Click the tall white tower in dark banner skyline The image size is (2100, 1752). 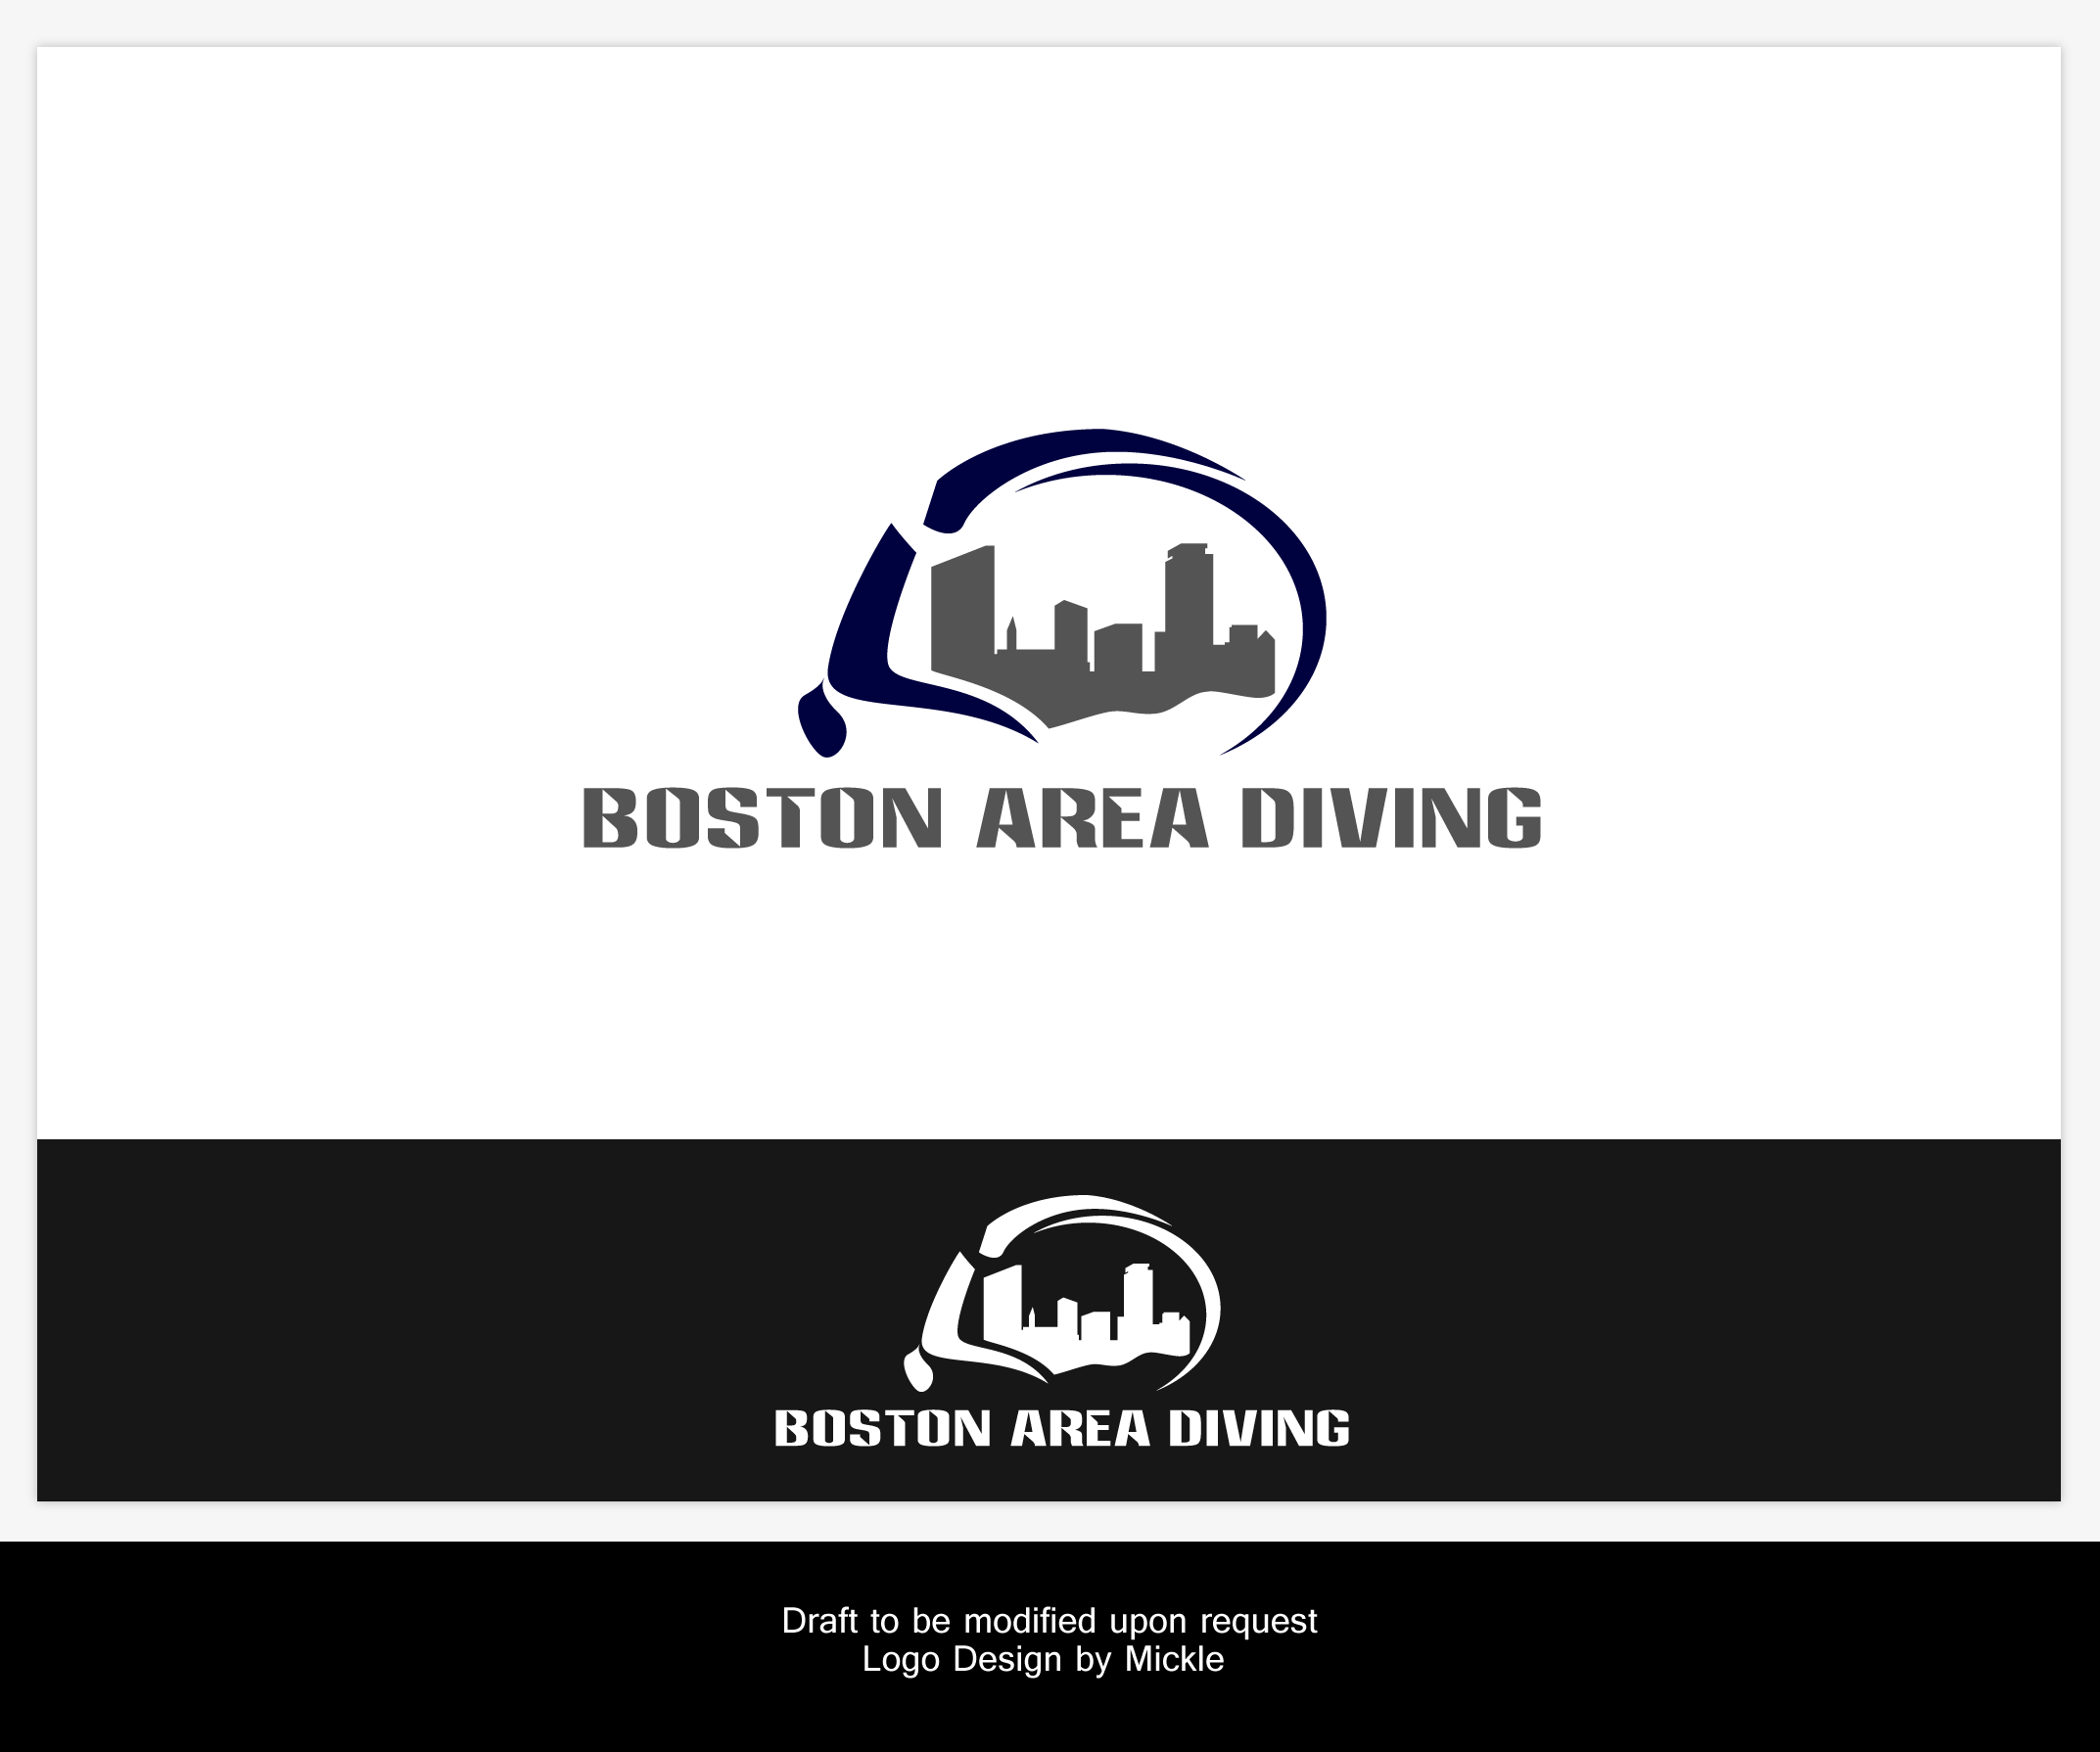coord(1138,1295)
